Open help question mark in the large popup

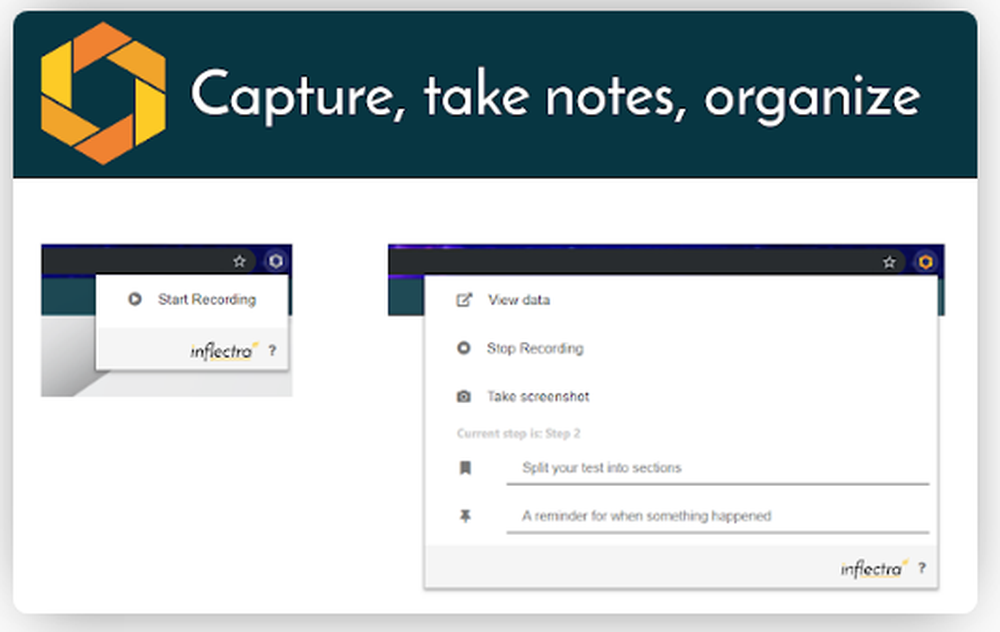922,568
